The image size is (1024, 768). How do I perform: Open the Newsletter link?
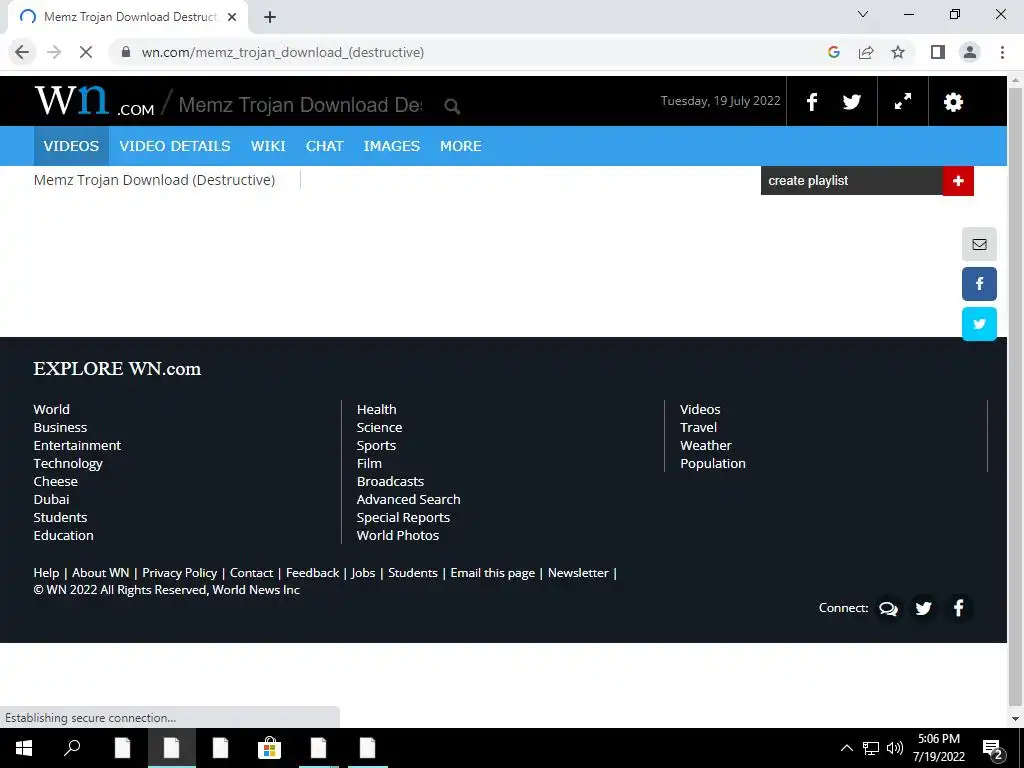pyautogui.click(x=579, y=573)
